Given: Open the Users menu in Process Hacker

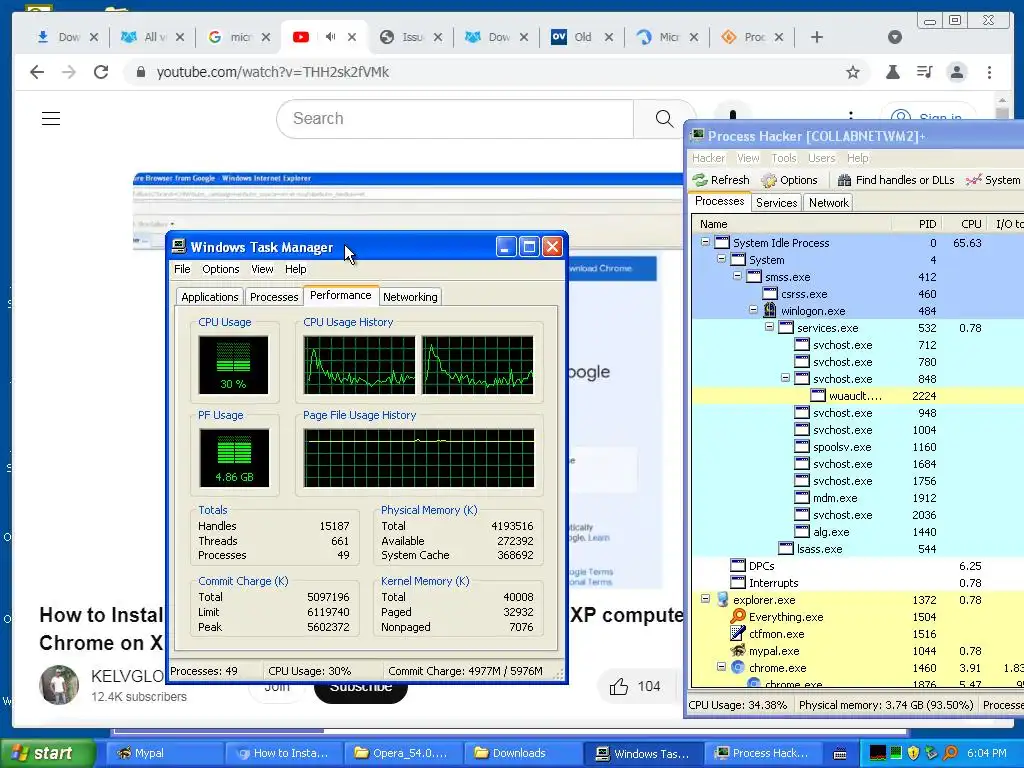Looking at the screenshot, I should tap(821, 158).
